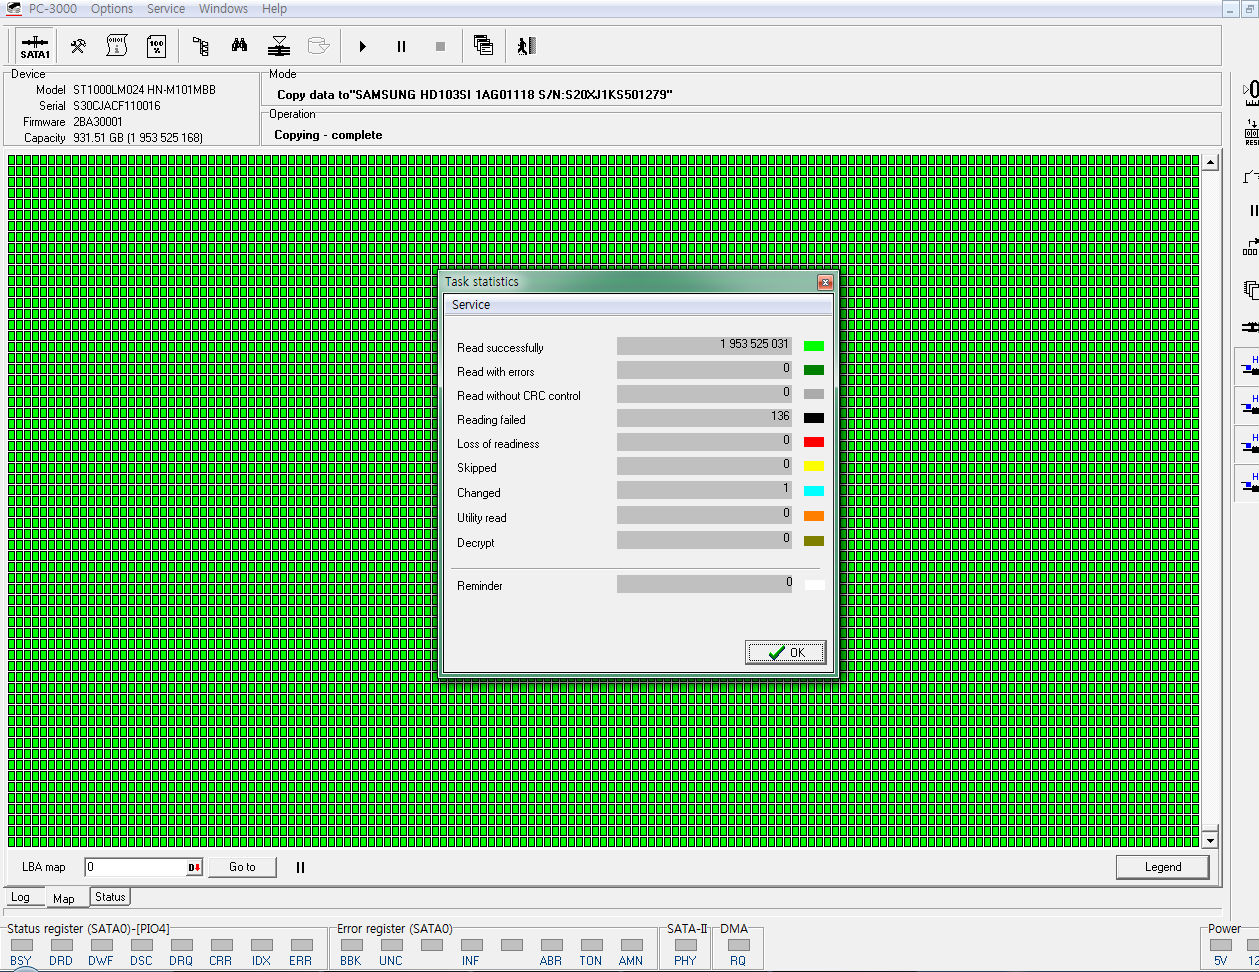Open utilities via hammer and wrench icon
Screen dimensions: 1259x972
coord(78,46)
